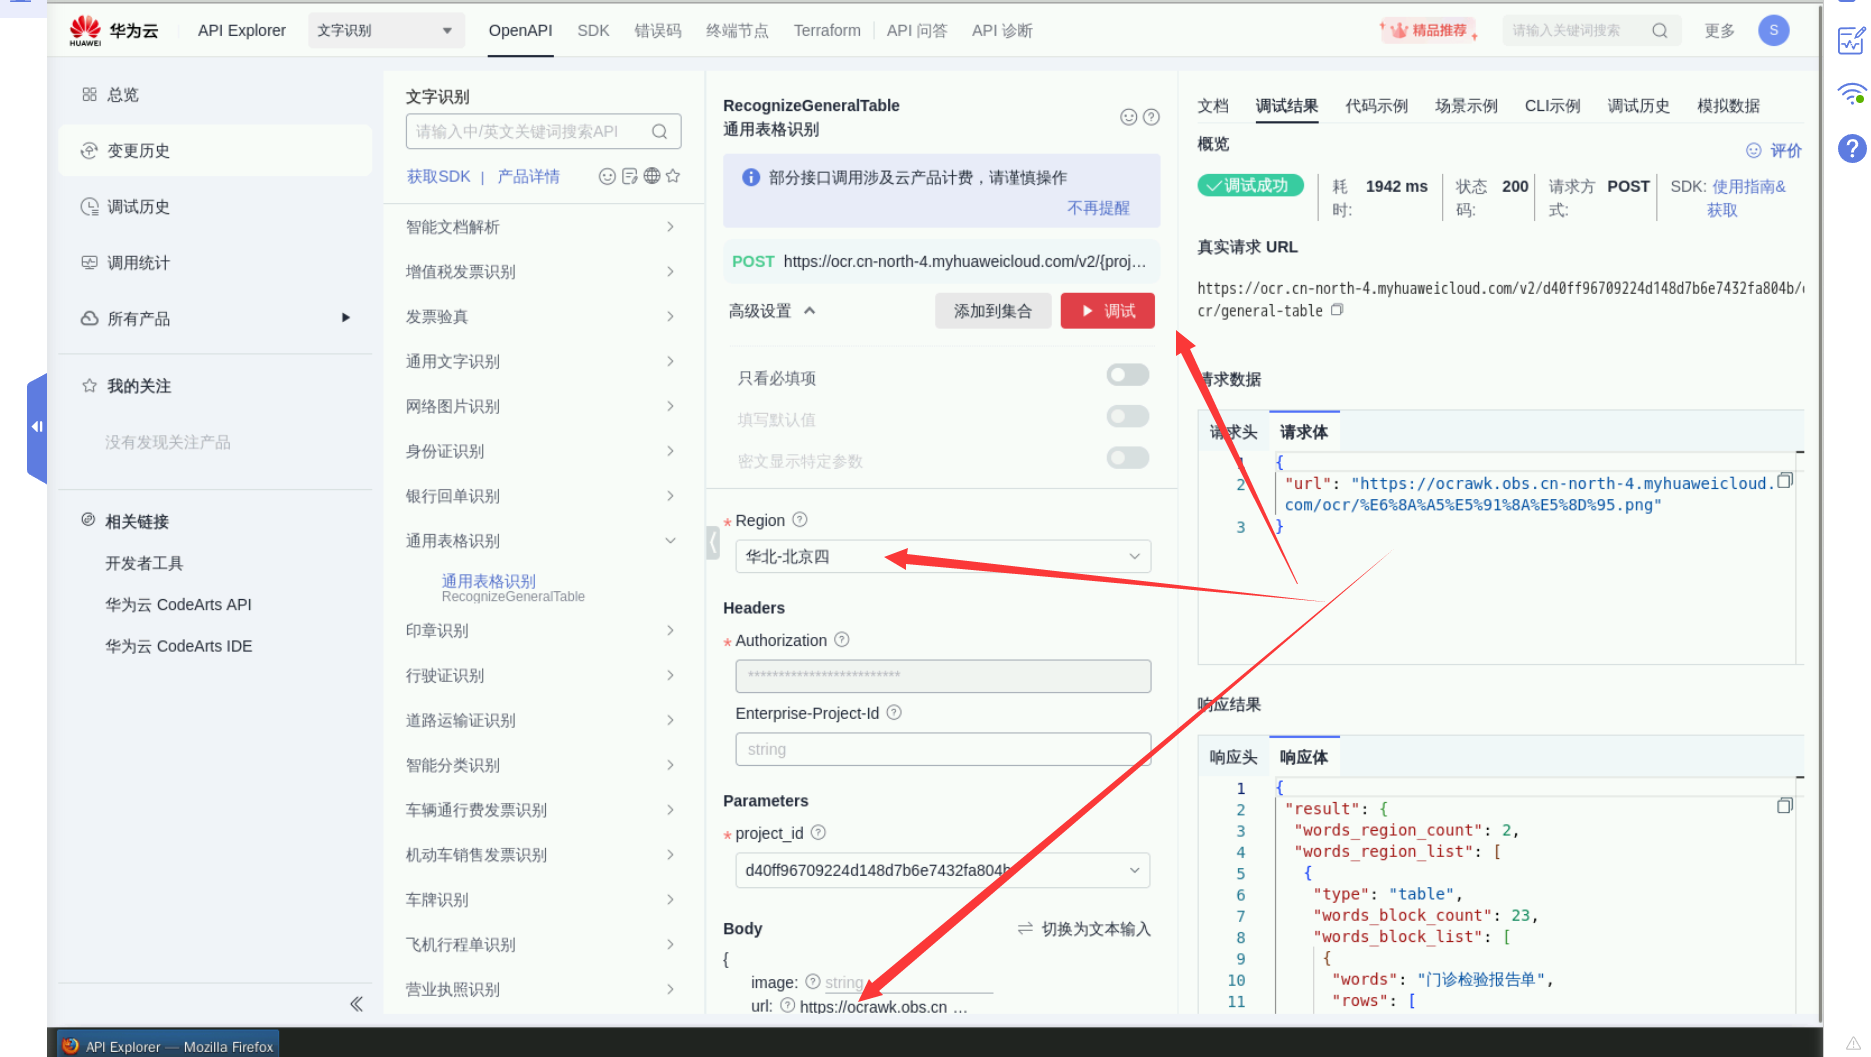Switch to the 错误码 tab
This screenshot has width=1871, height=1057.
point(658,30)
